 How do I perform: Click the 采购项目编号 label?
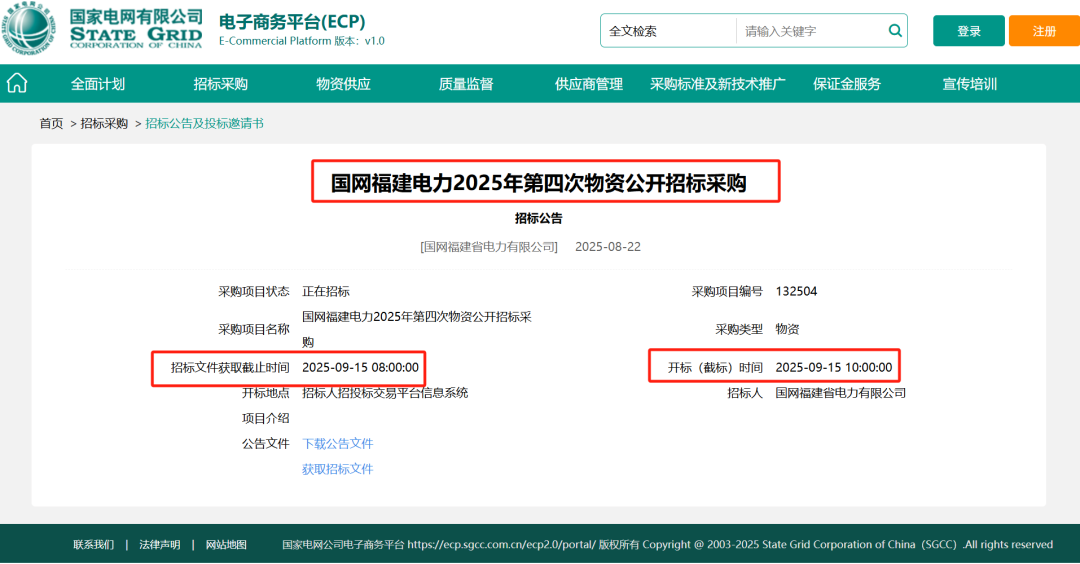(x=727, y=291)
